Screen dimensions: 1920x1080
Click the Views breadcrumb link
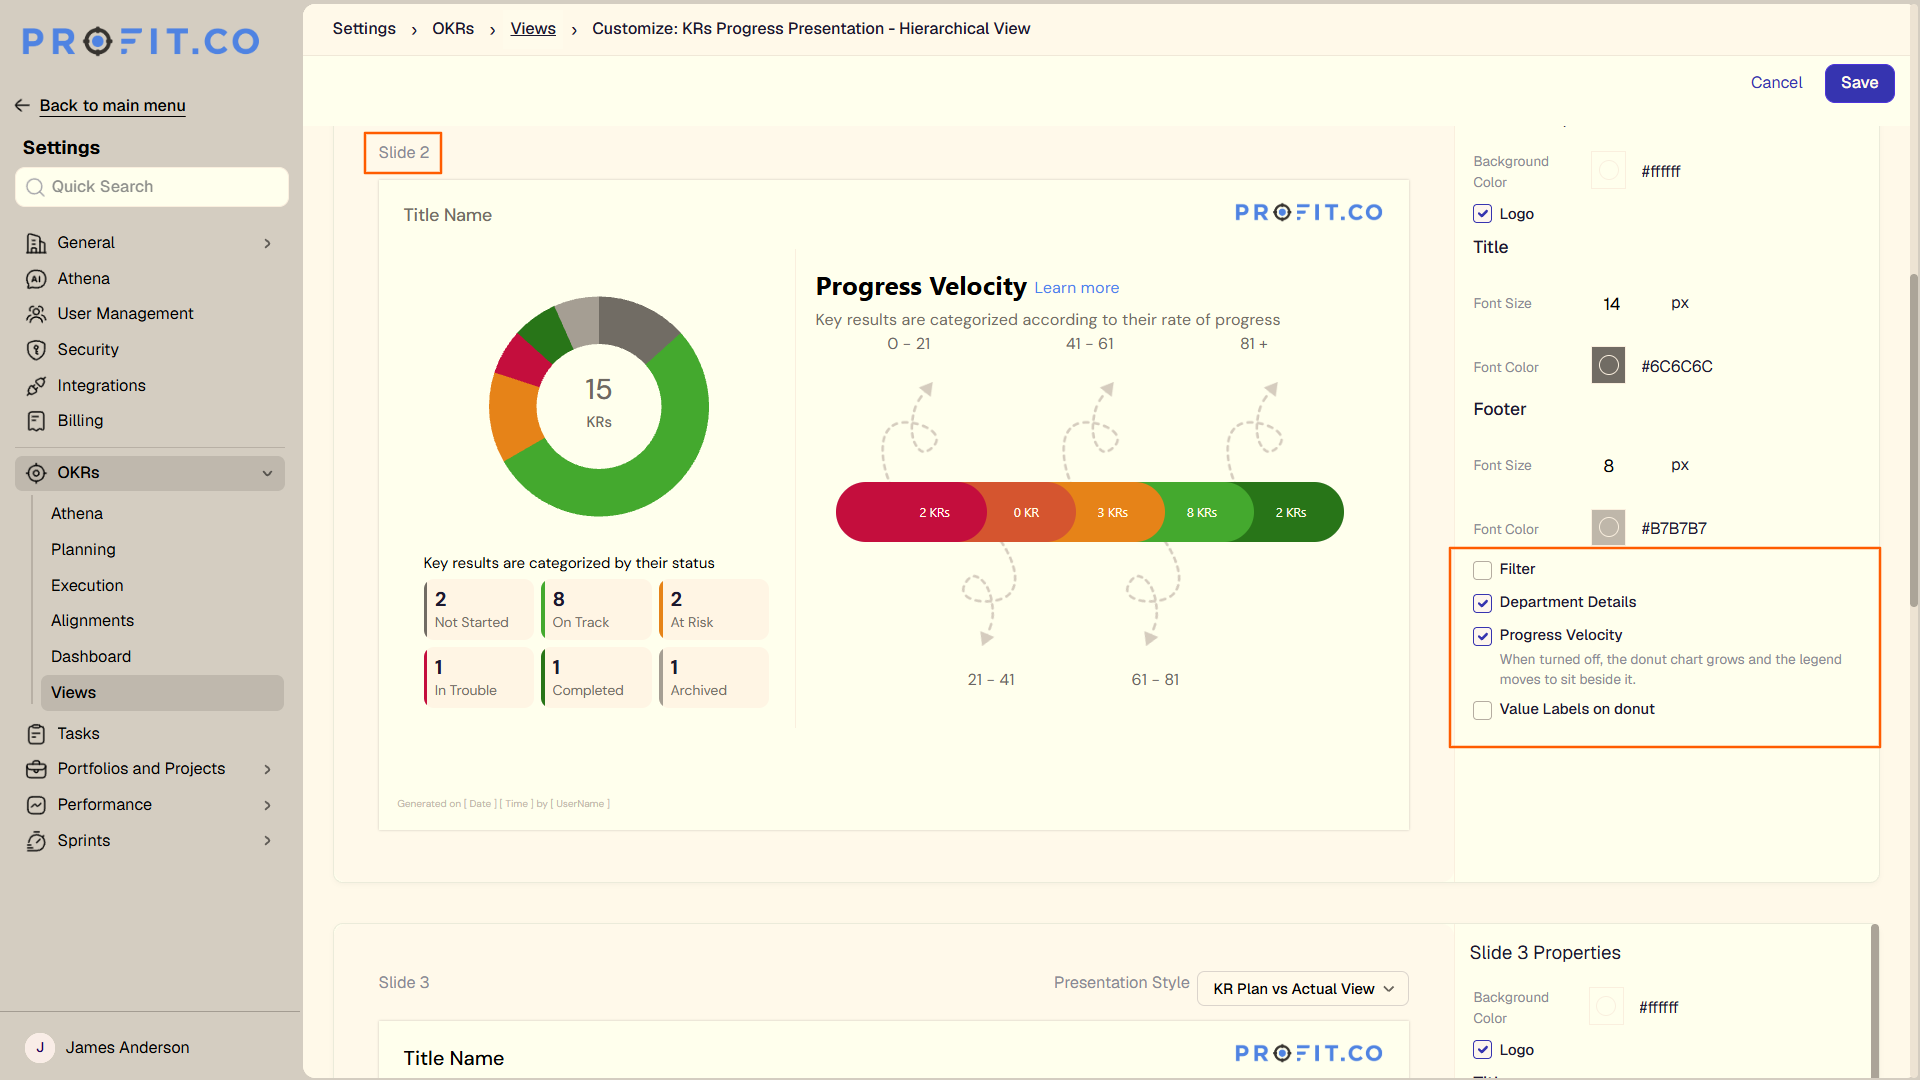point(533,29)
